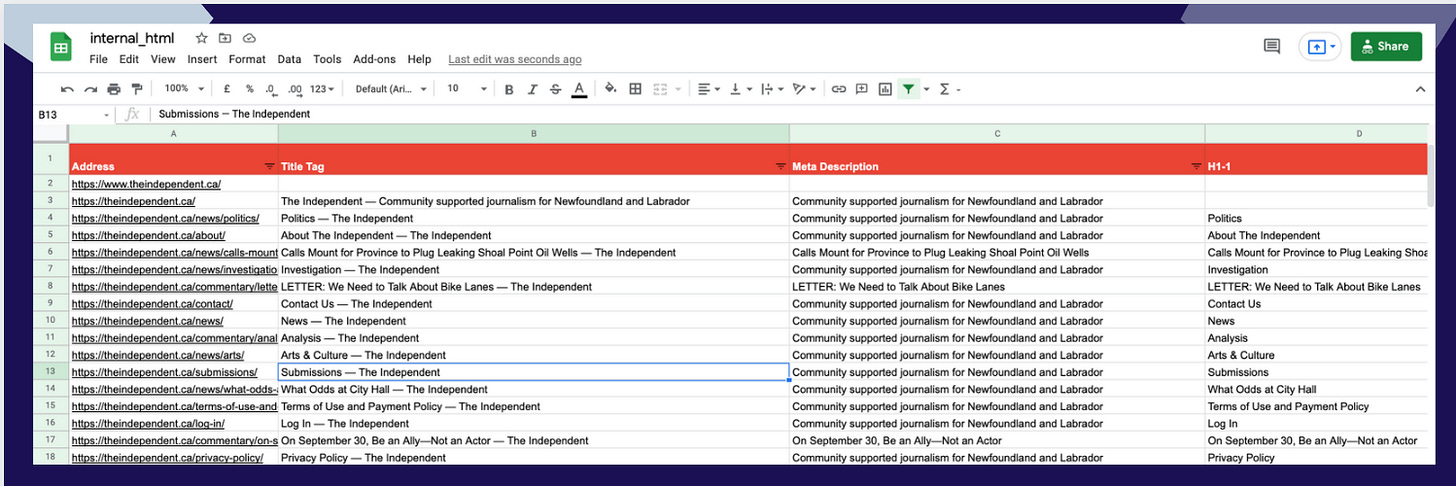Open the Insert menu
1456x486 pixels.
point(202,59)
